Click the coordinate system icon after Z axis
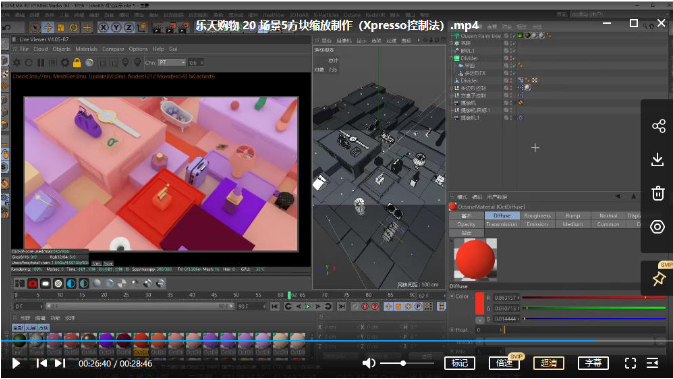This screenshot has width=673, height=379. (x=141, y=27)
